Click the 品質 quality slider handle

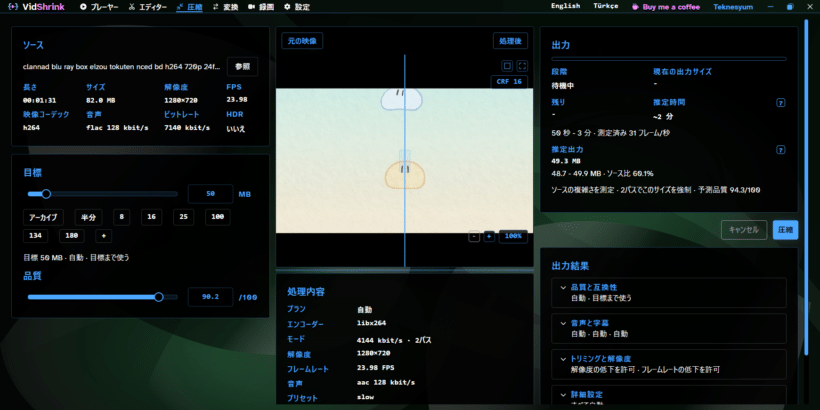(159, 297)
